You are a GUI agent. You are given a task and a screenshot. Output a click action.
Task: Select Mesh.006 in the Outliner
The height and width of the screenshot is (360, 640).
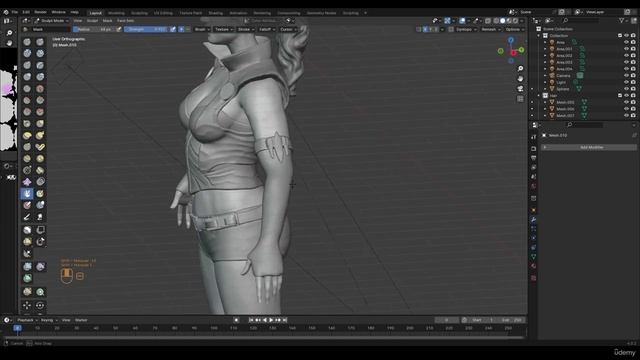565,109
